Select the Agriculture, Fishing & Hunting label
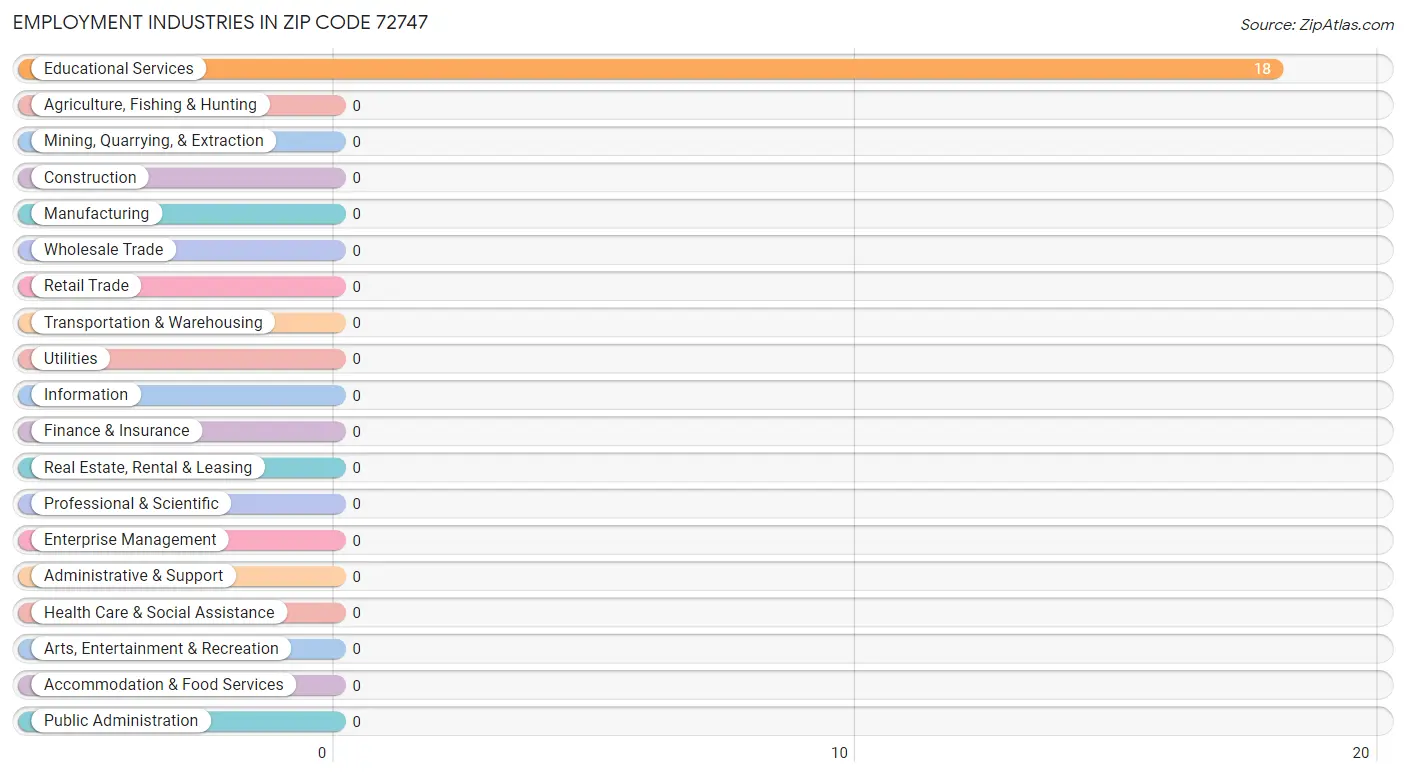The height and width of the screenshot is (776, 1406). point(150,105)
